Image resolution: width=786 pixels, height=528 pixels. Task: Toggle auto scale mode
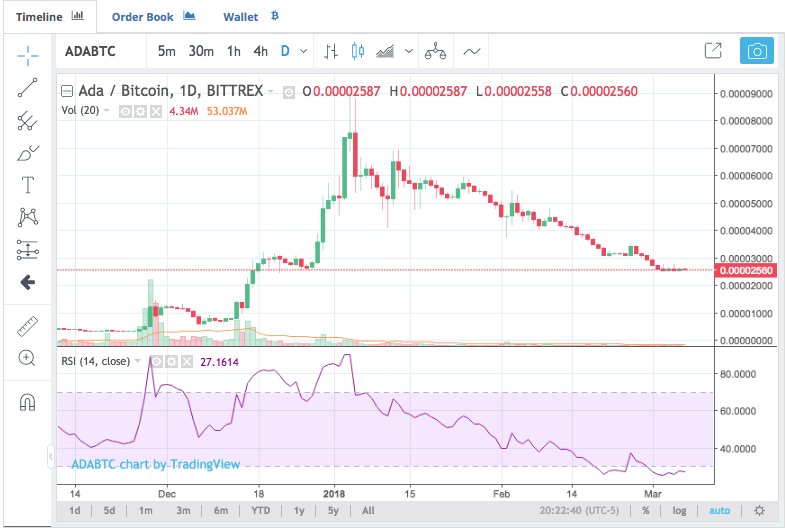pos(719,510)
